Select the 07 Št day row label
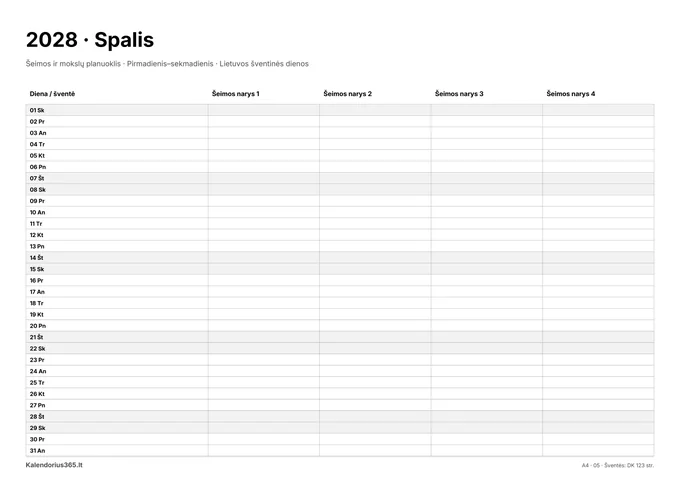 click(x=37, y=178)
